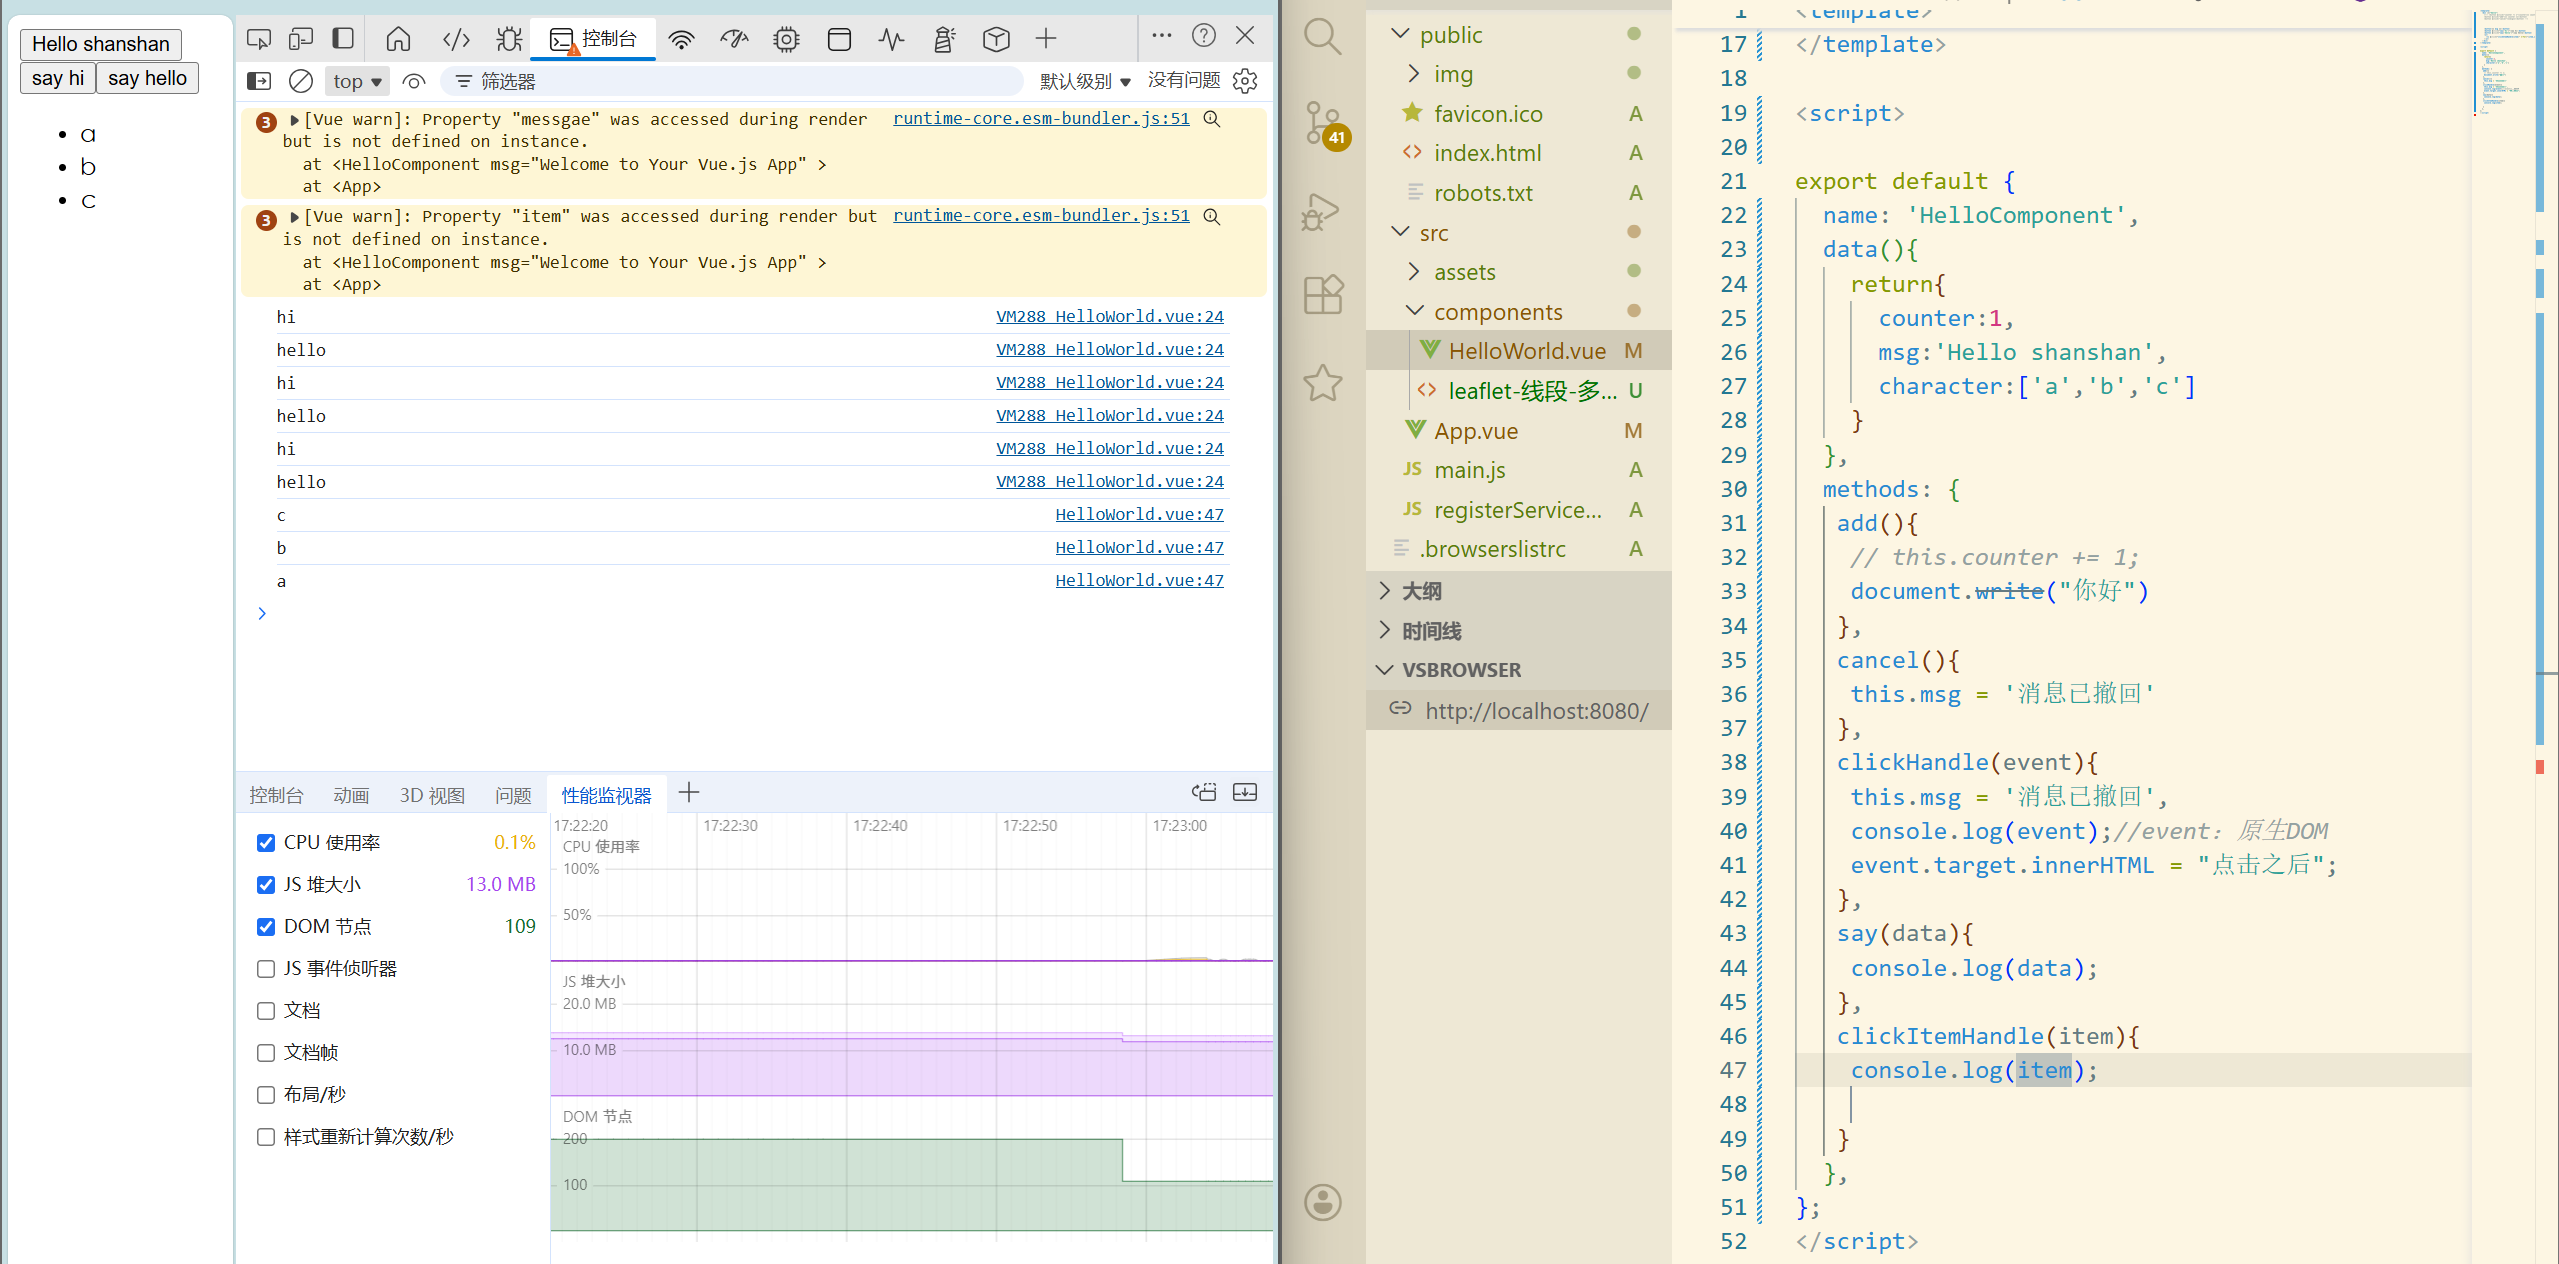Click the clear console icon
The width and height of the screenshot is (2559, 1264).
(300, 81)
